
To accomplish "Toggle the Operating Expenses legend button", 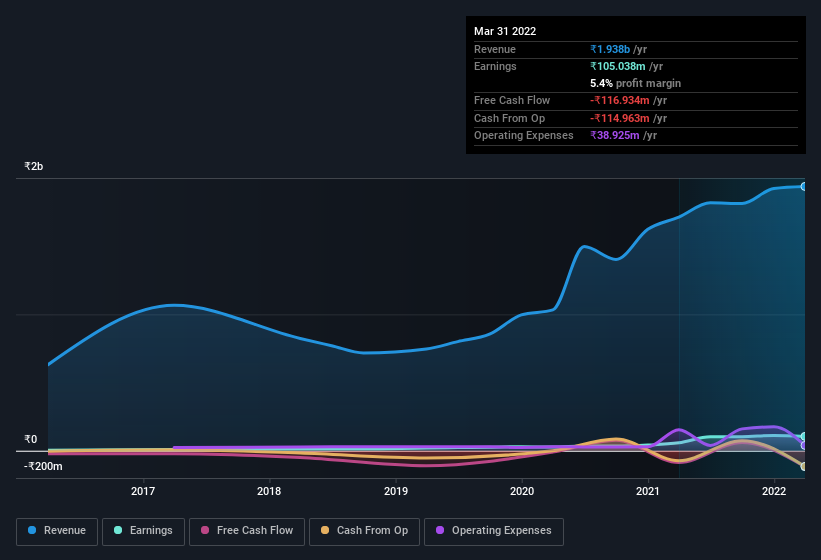I will (x=494, y=531).
